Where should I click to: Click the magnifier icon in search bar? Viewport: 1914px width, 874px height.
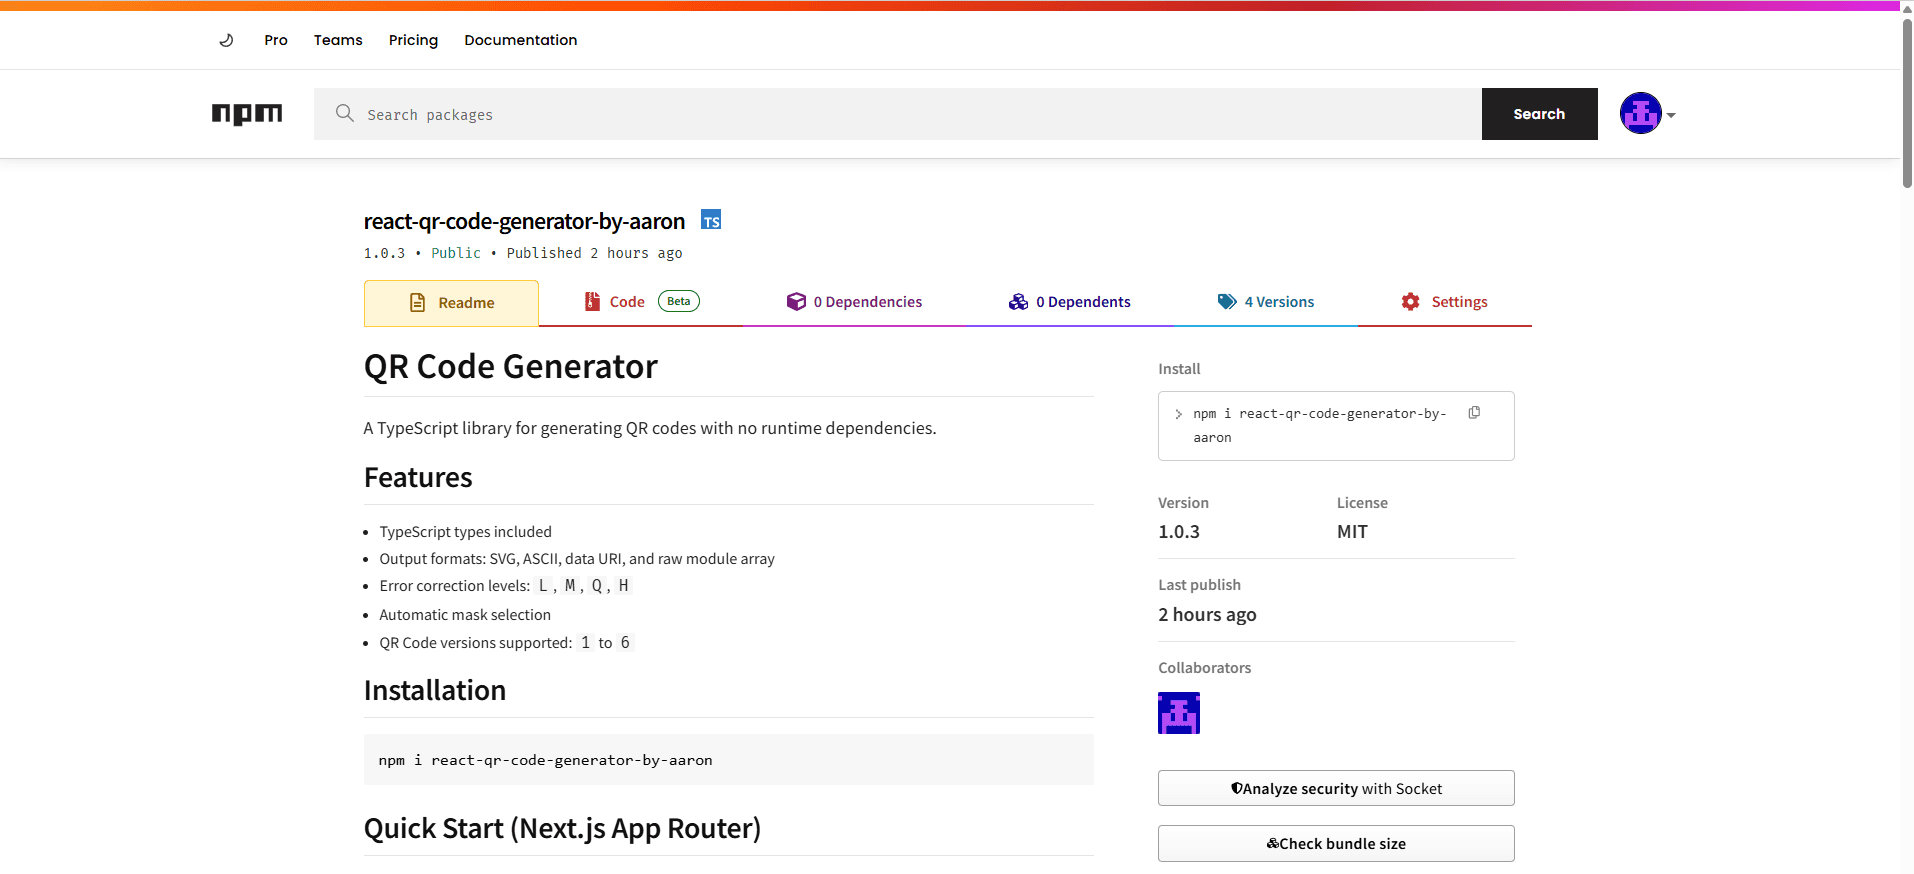(345, 113)
